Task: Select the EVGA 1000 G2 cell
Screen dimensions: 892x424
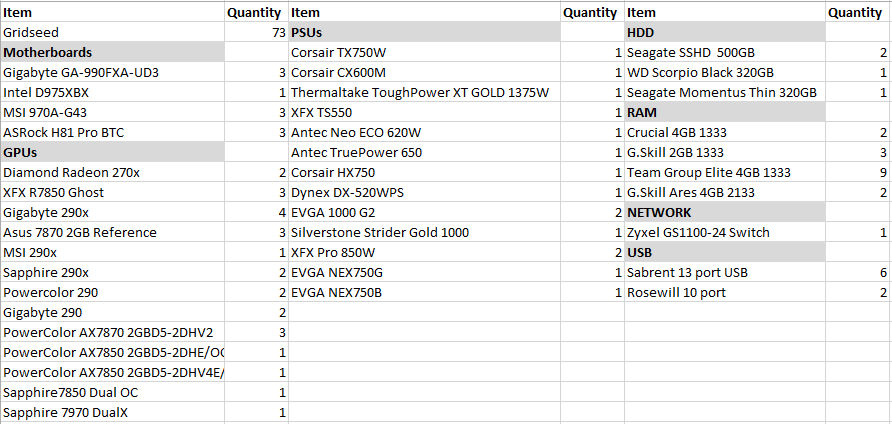Action: (424, 212)
